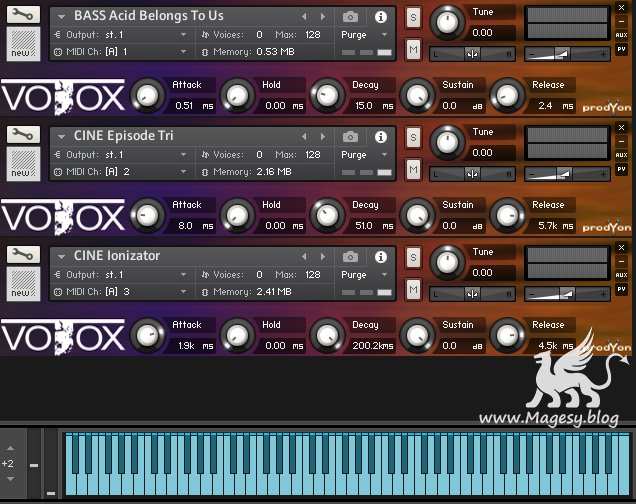
Task: Remove the BASS Acid Belongs To Us instrument with X
Action: [x=621, y=8]
